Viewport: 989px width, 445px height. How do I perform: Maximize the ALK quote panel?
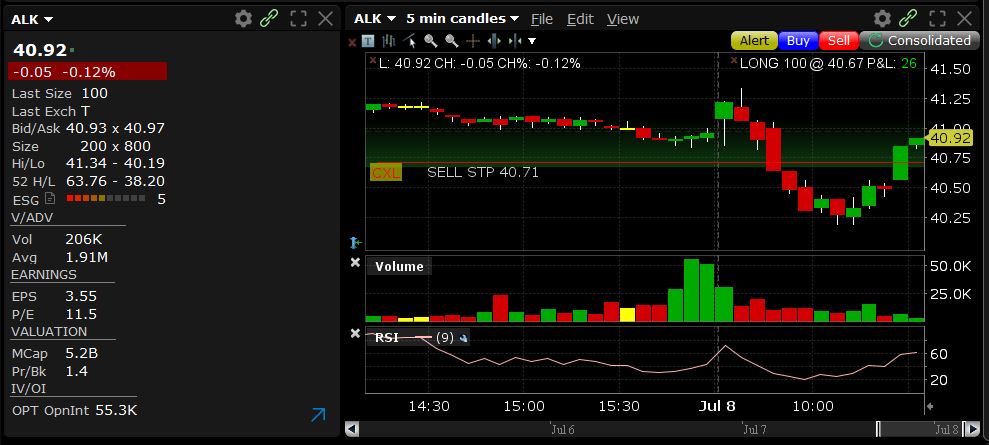pyautogui.click(x=298, y=19)
